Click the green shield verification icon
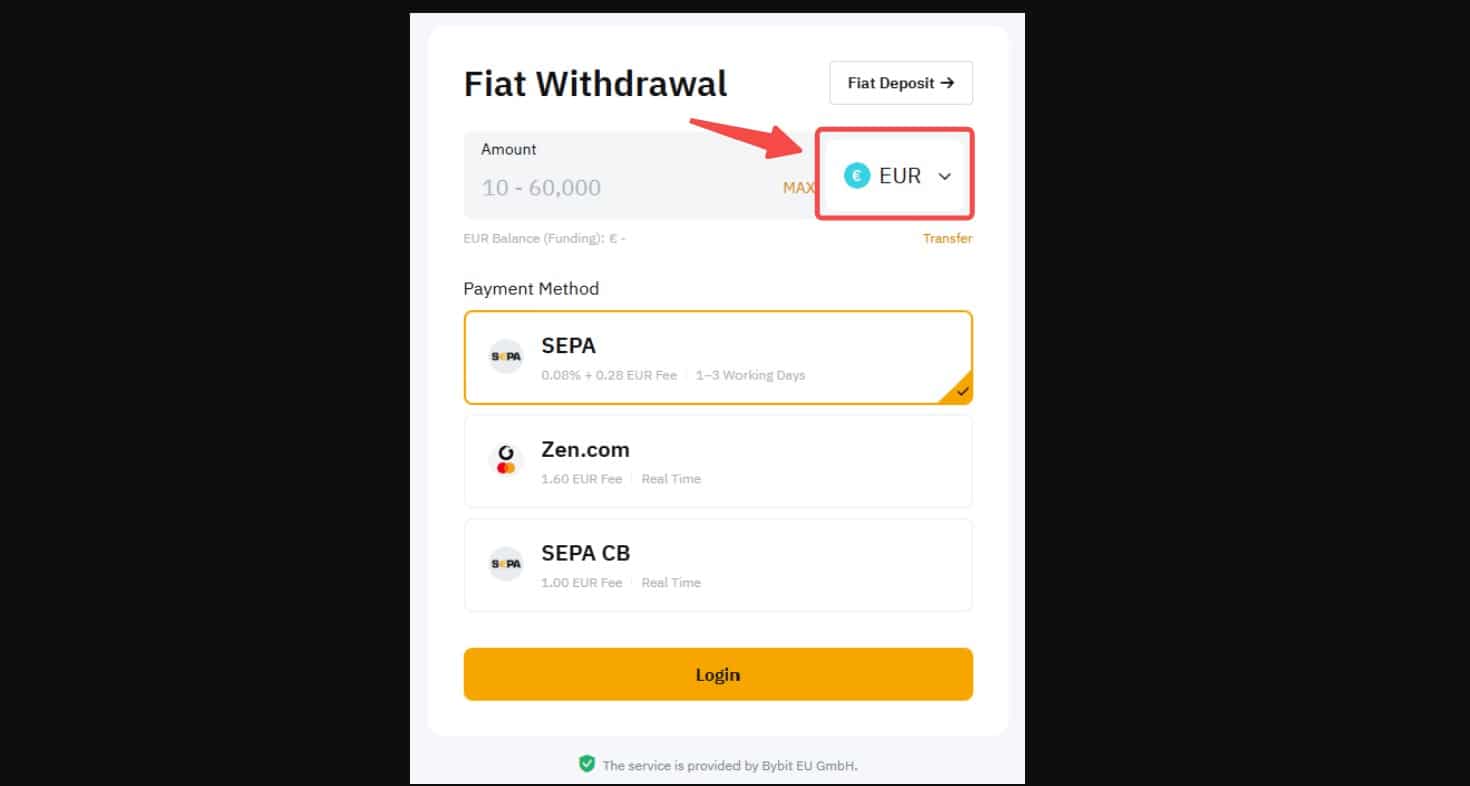This screenshot has height=786, width=1470. (x=587, y=764)
